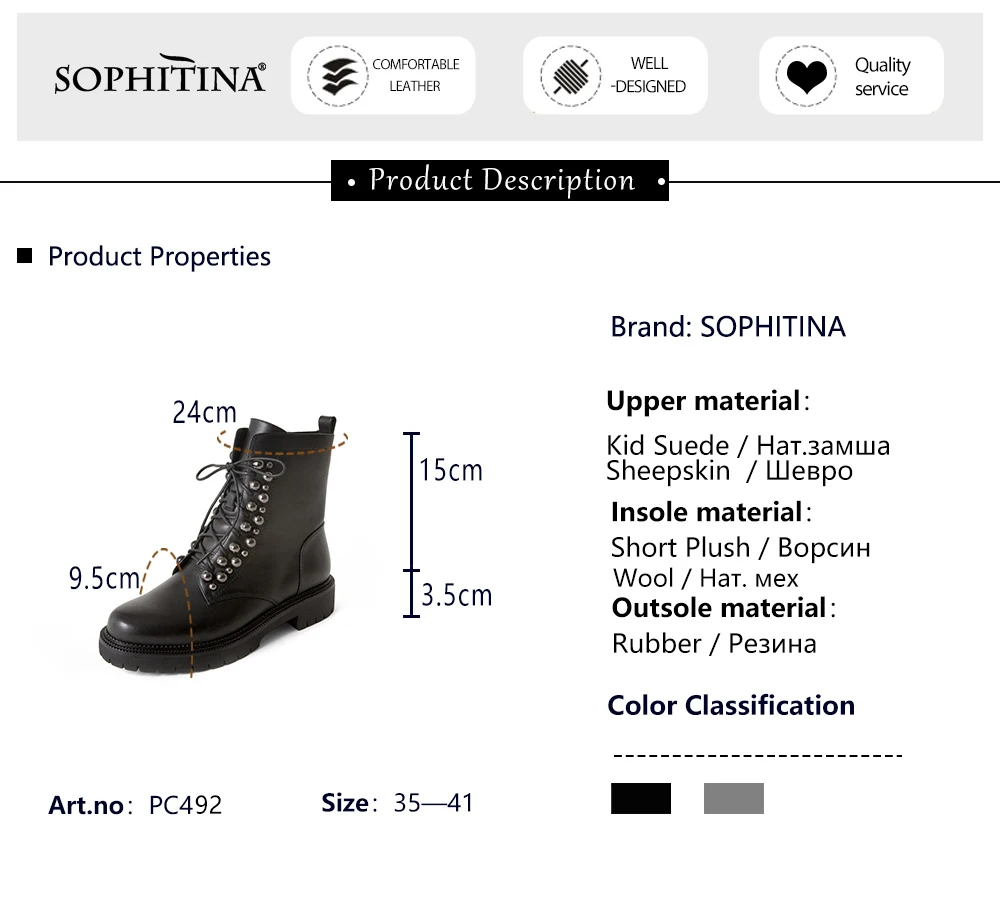
Task: Click the Art.no PC492 value
Action: pyautogui.click(x=185, y=804)
